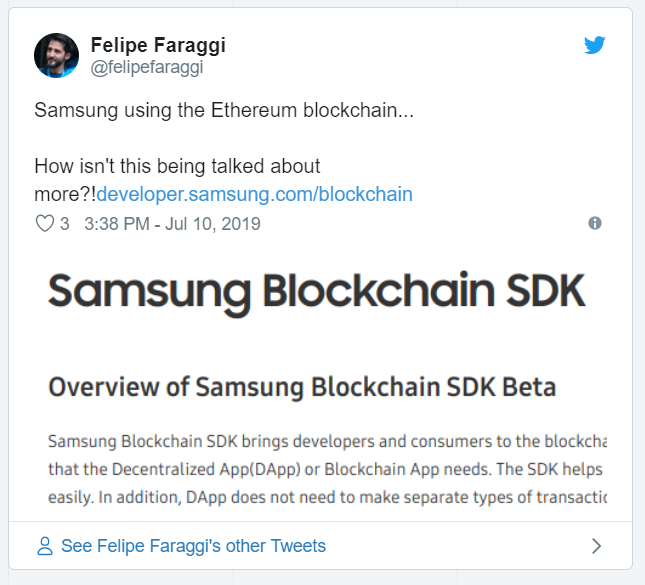Open the developer.samsung.com/blockchain link
This screenshot has height=585, width=645.
(x=255, y=194)
